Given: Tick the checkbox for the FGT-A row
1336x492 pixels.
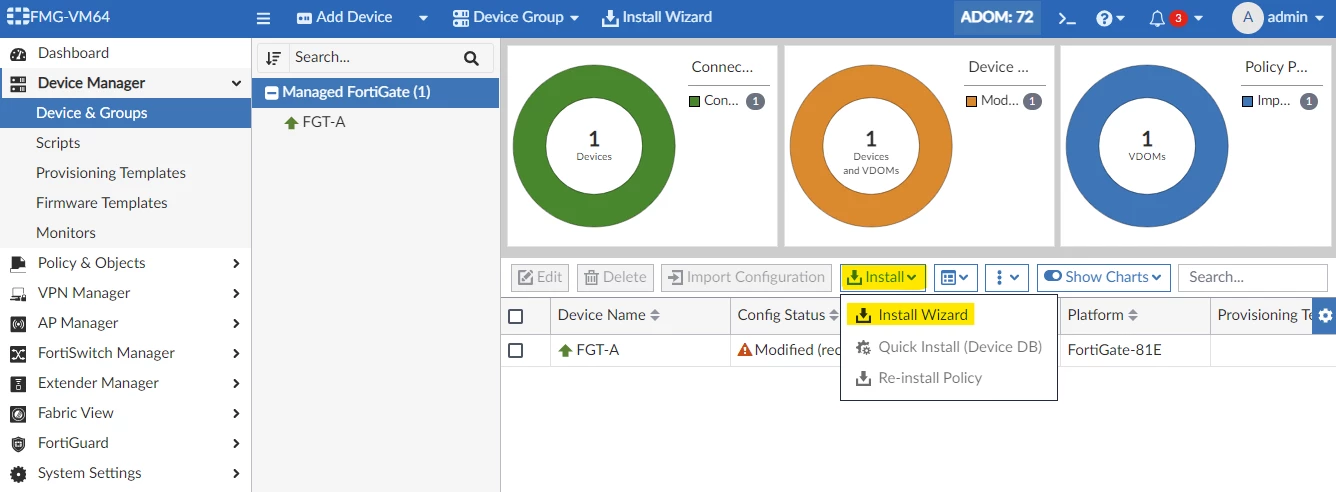Looking at the screenshot, I should [516, 350].
